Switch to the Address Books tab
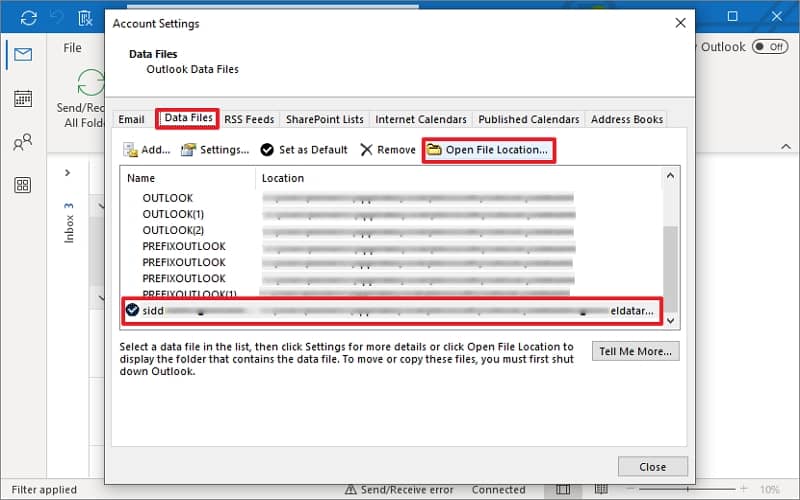The width and height of the screenshot is (800, 500). pos(627,119)
